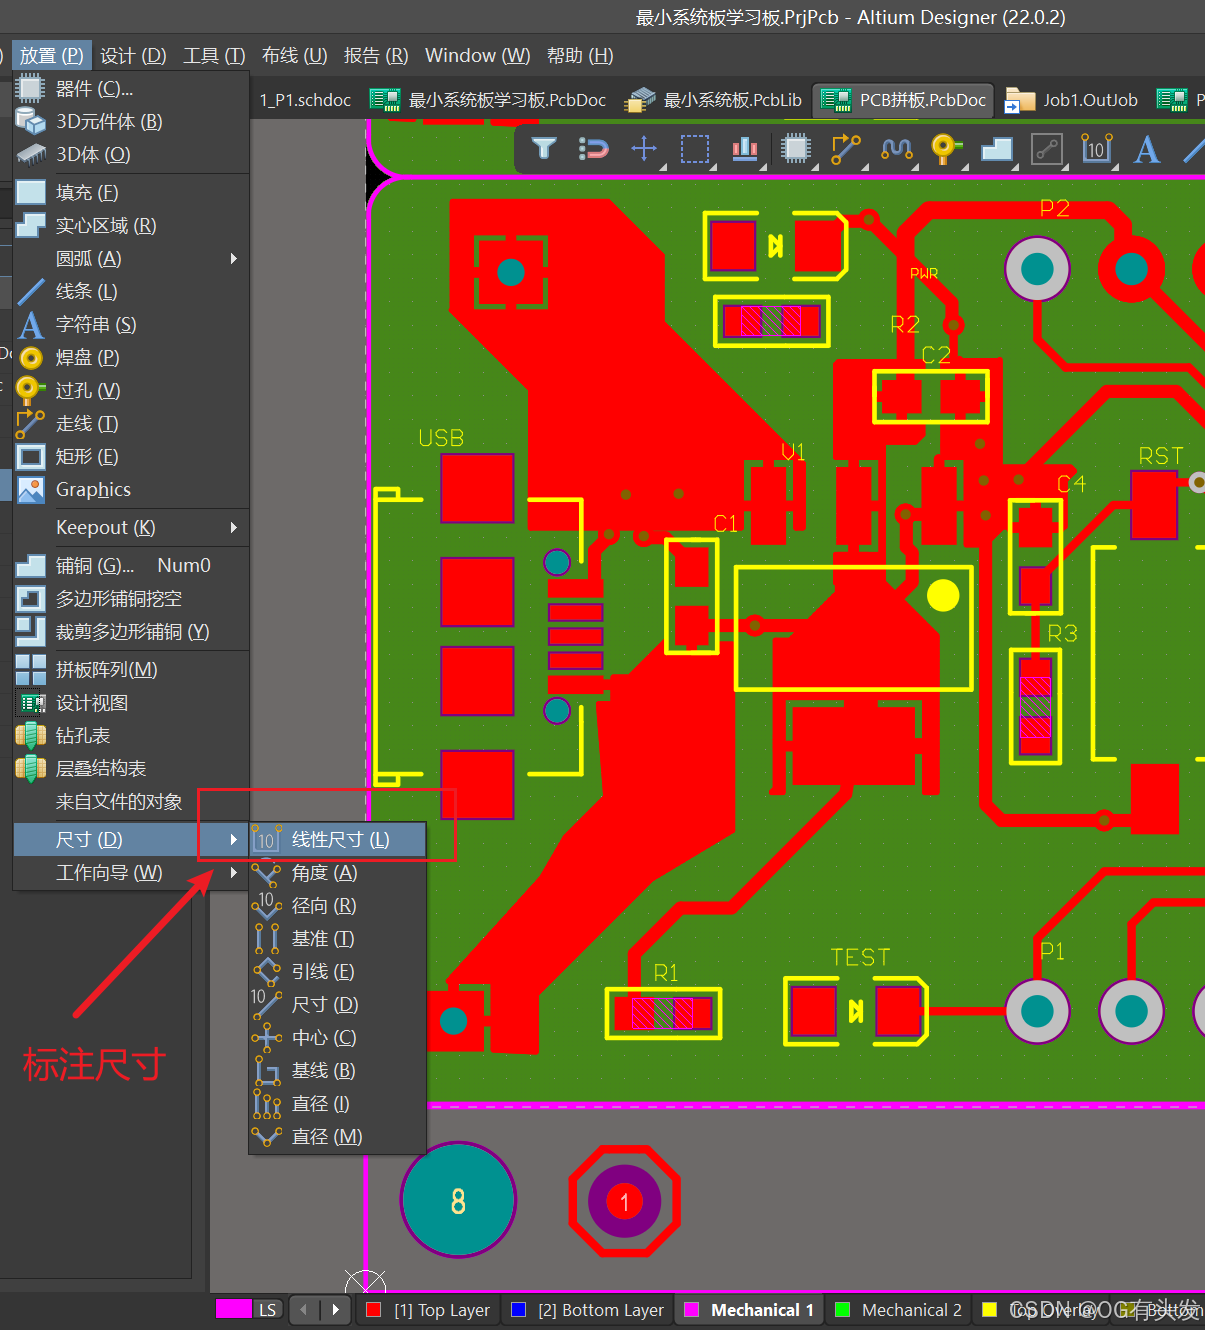Screen dimensions: 1205x1330
Task: Click the magenta current layer color swatch
Action: click(234, 1310)
